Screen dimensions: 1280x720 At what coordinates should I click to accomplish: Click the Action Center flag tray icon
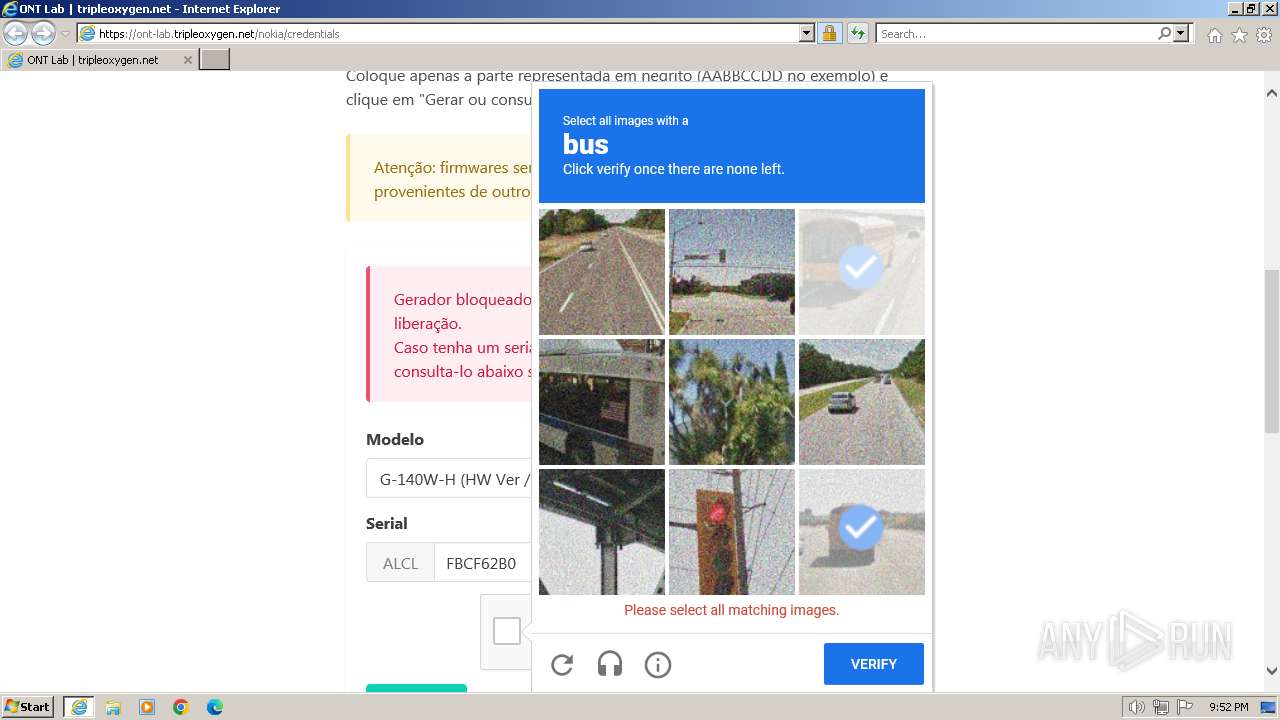coord(1184,707)
